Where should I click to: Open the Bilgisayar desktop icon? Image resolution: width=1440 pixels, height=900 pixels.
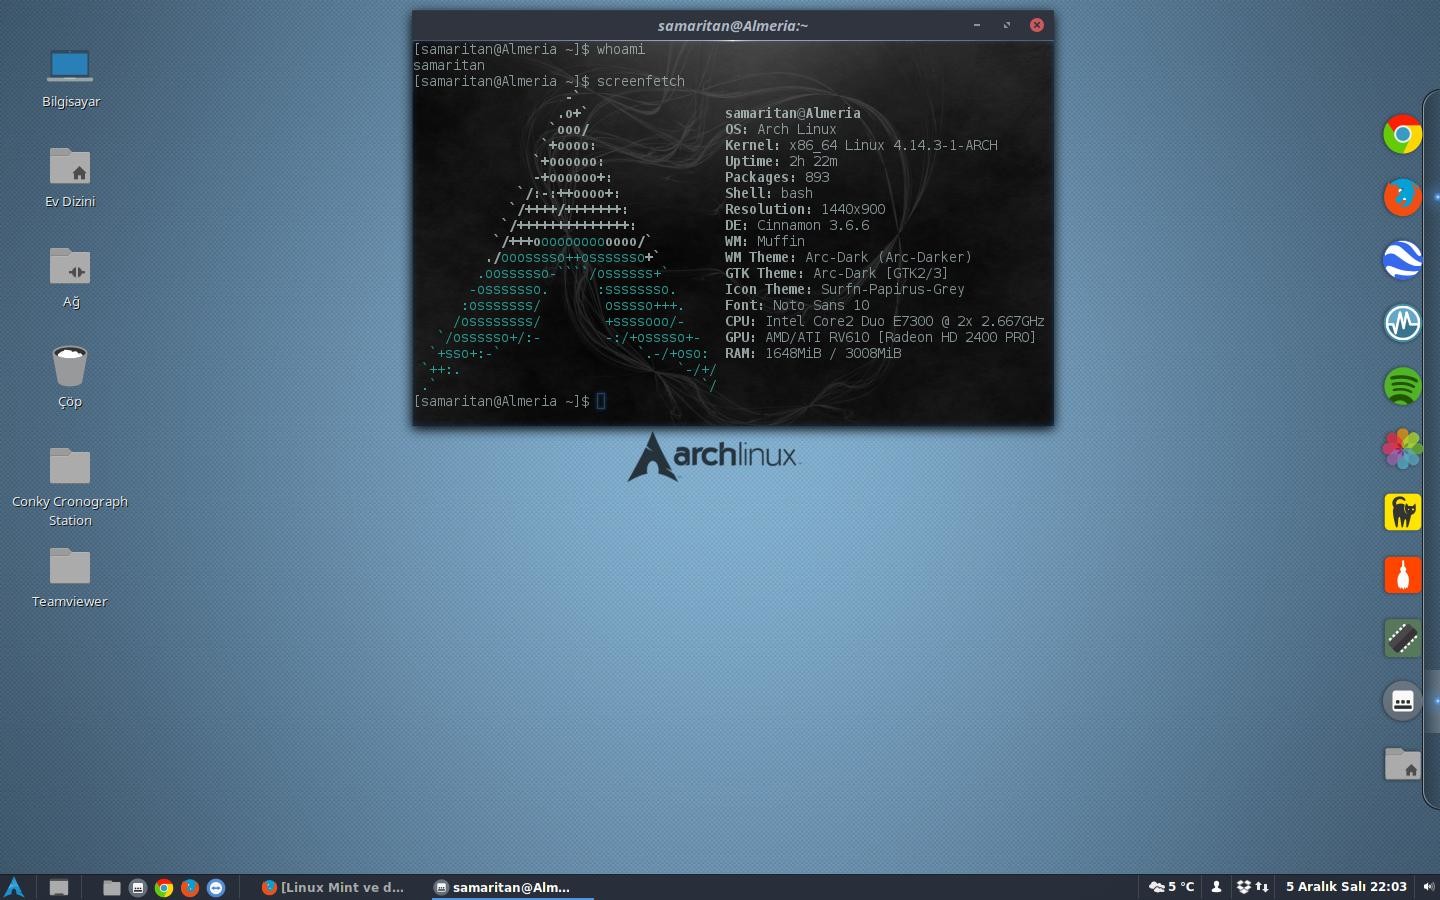(70, 78)
